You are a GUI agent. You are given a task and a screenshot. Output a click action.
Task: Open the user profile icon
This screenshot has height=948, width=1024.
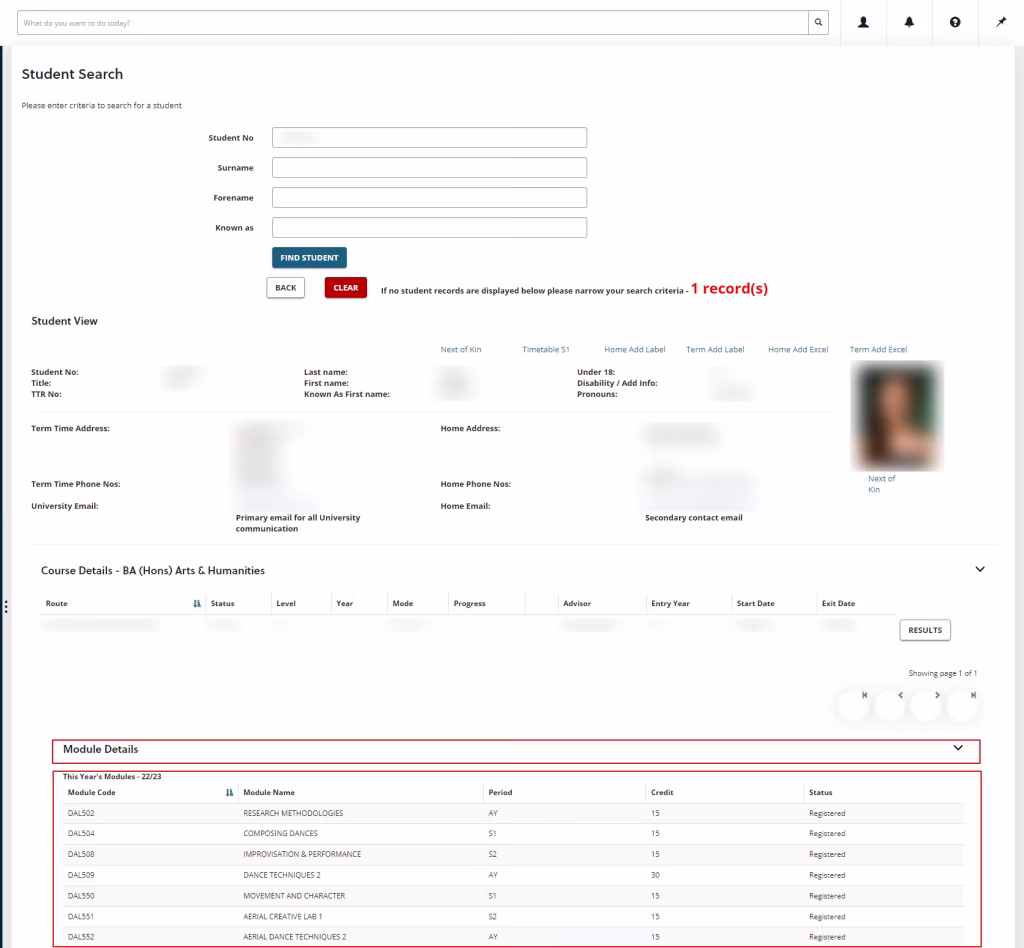[x=864, y=22]
